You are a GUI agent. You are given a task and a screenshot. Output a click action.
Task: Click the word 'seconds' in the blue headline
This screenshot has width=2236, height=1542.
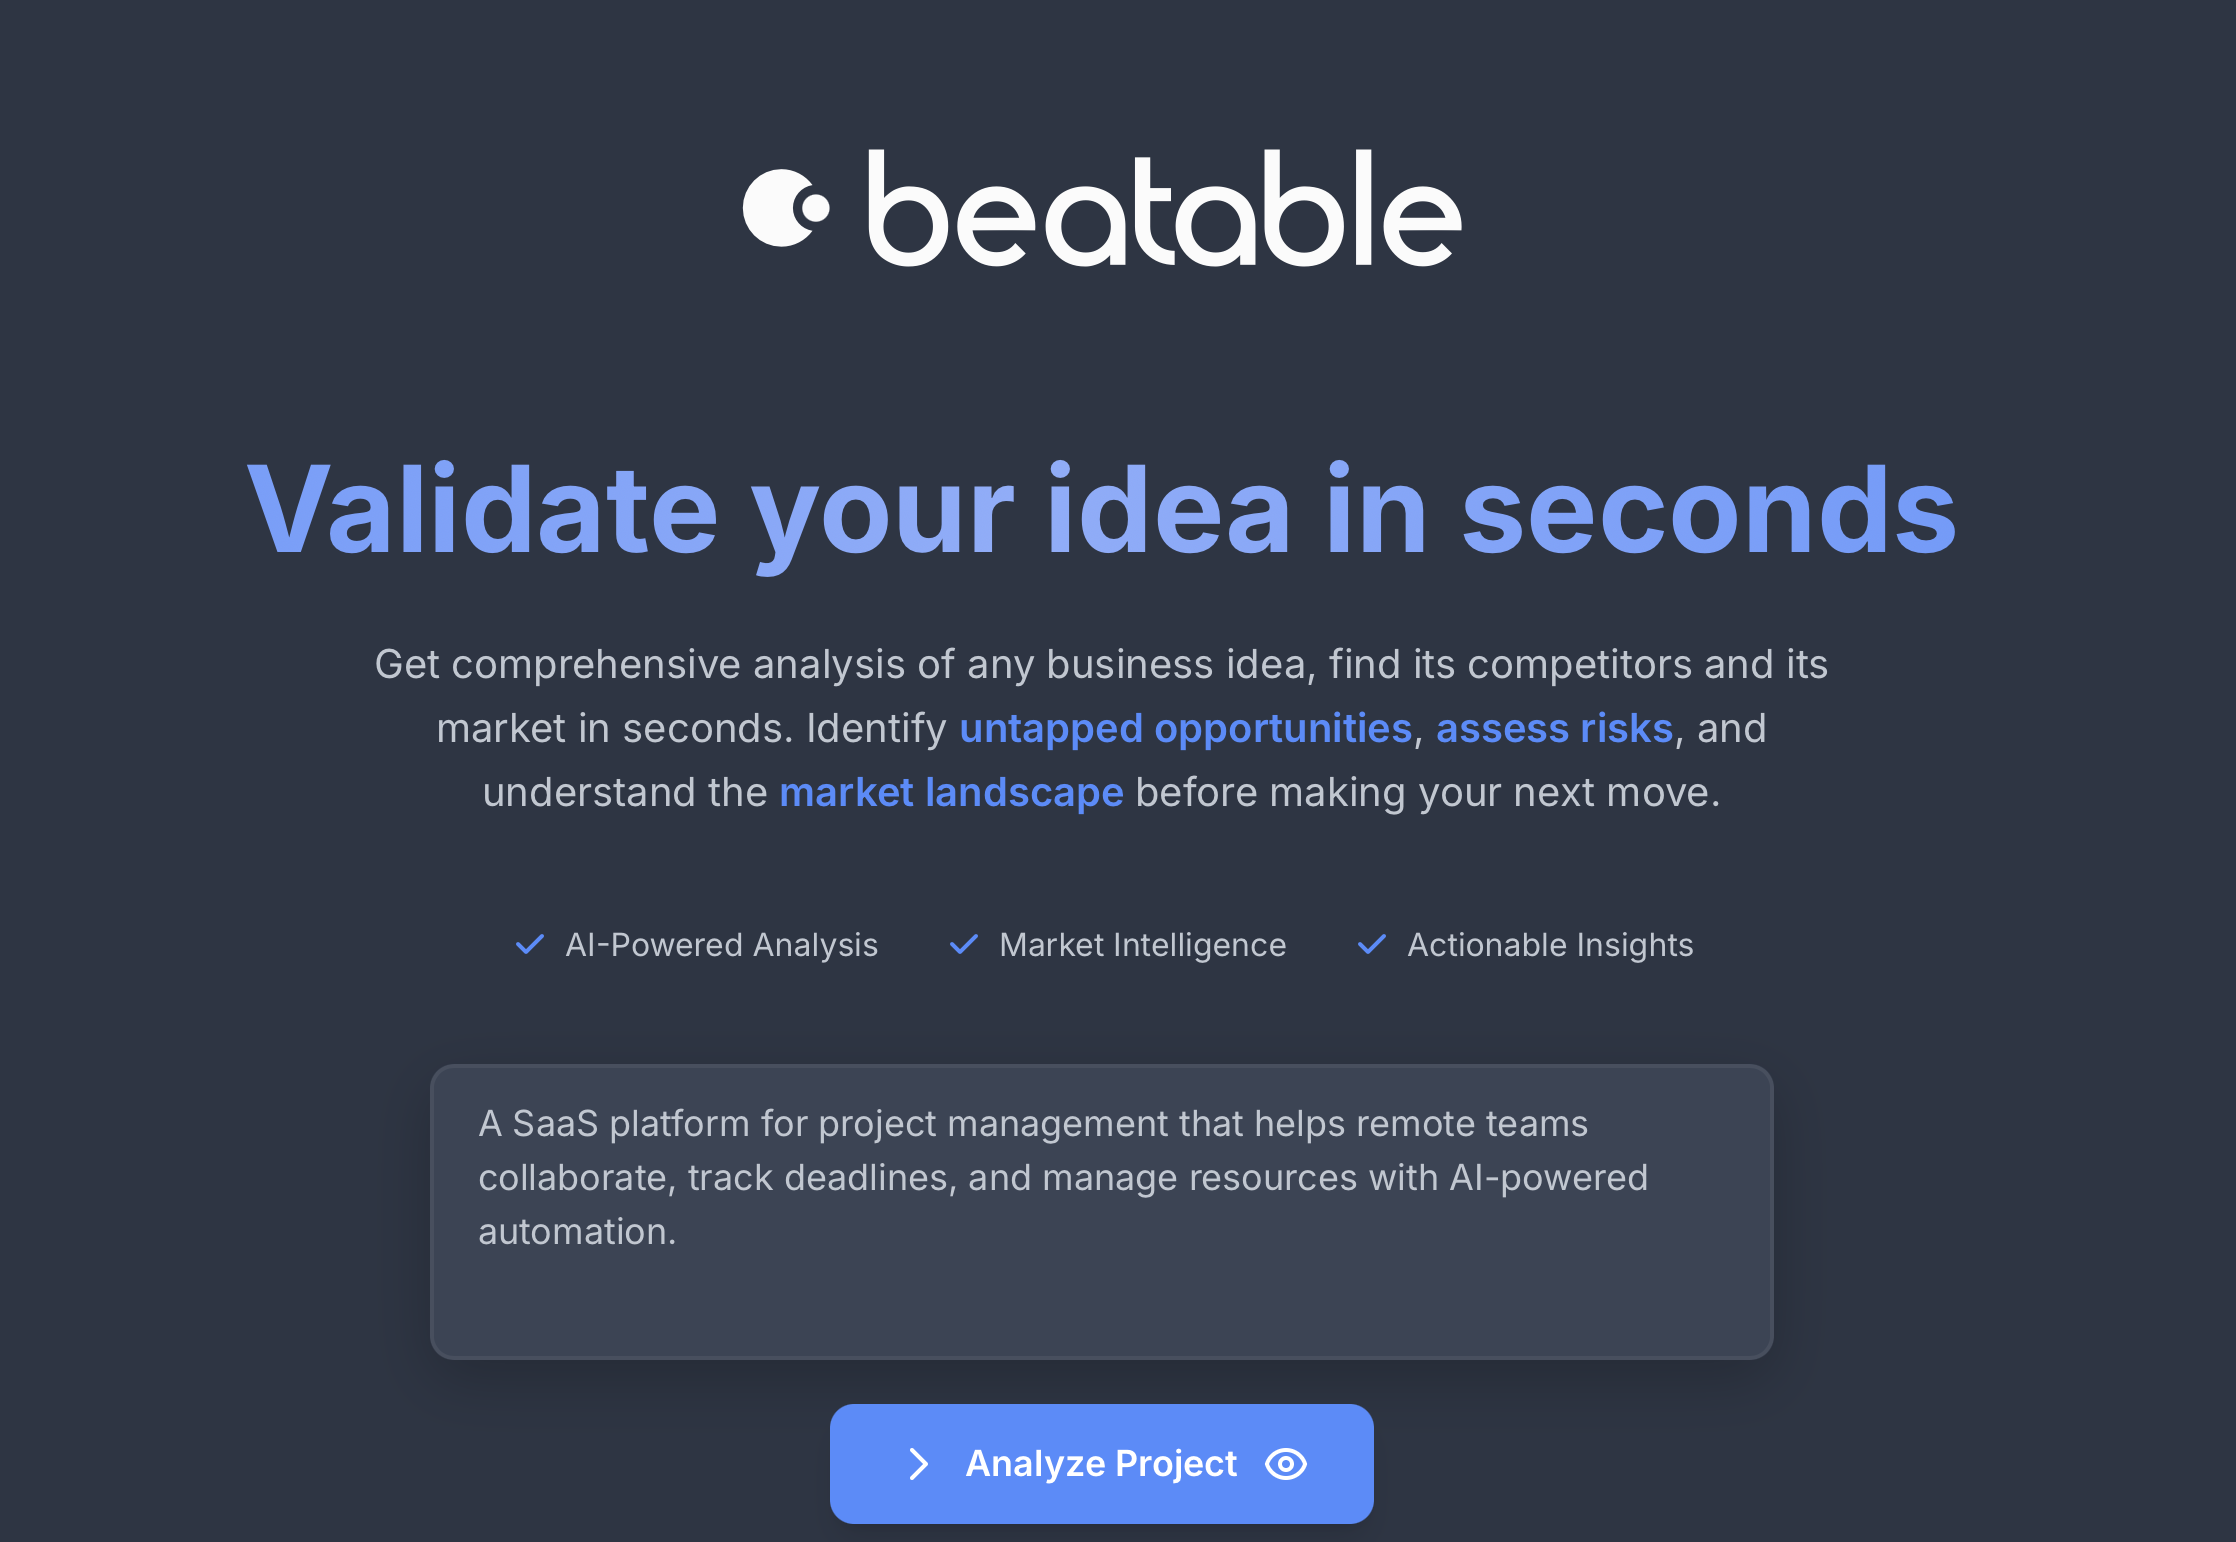click(1709, 510)
